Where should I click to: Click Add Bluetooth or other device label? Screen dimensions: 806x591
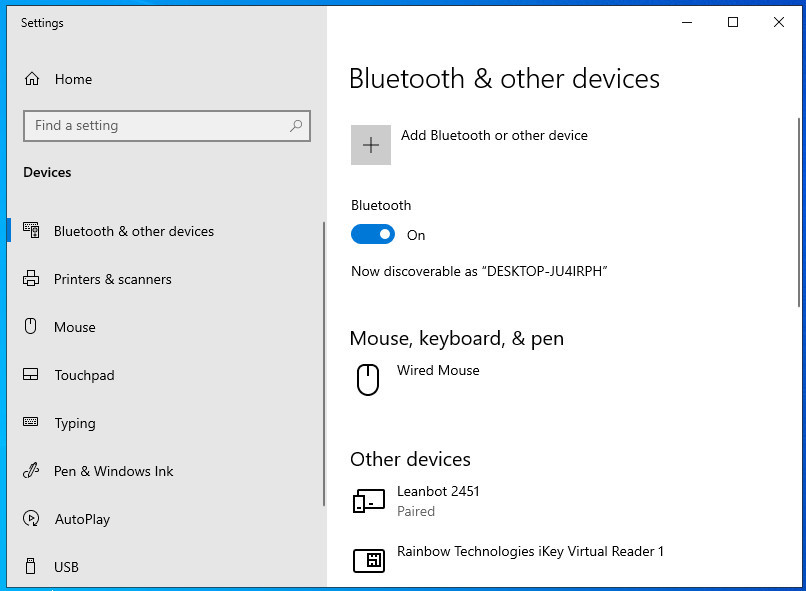point(494,135)
